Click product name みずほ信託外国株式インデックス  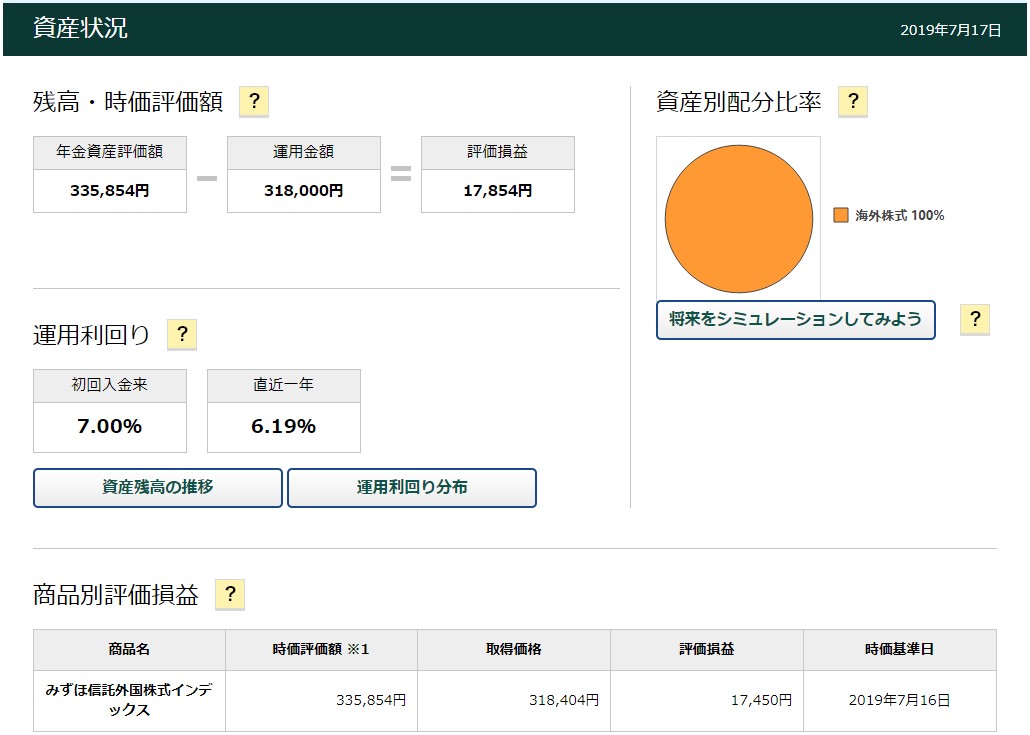(129, 700)
